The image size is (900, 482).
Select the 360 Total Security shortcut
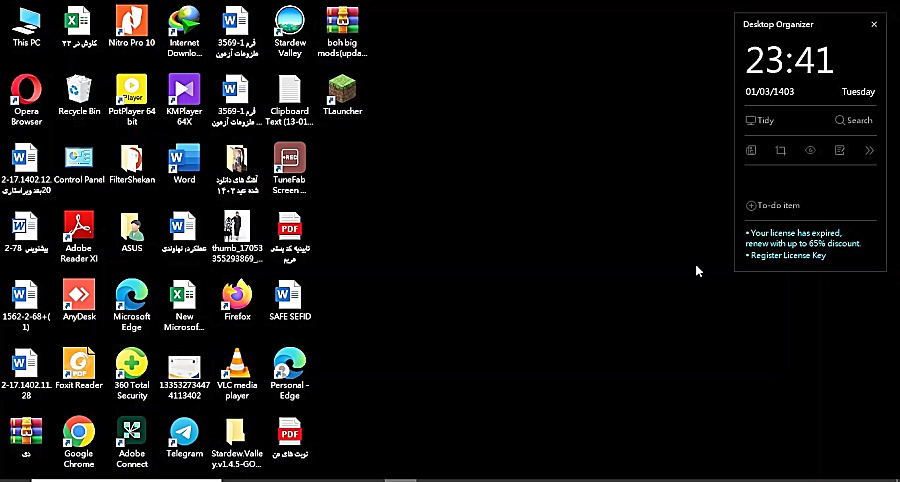(x=131, y=374)
